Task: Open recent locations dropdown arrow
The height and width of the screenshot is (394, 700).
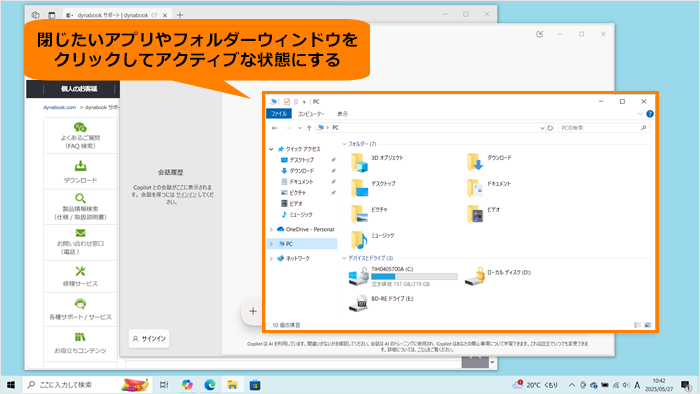Action: pyautogui.click(x=300, y=128)
